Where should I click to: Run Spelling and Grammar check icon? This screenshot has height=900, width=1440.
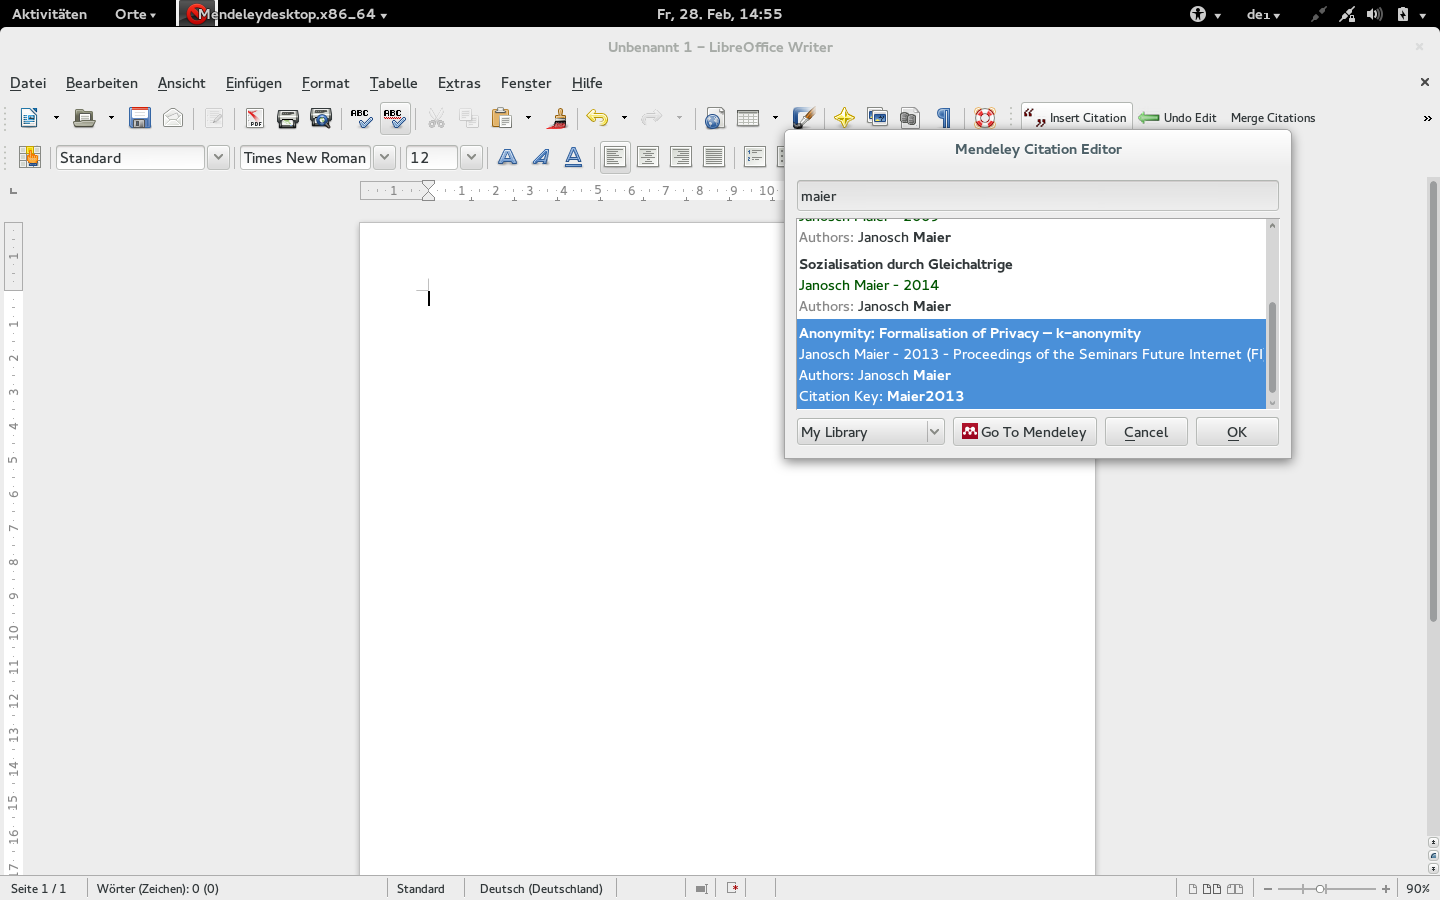(361, 118)
